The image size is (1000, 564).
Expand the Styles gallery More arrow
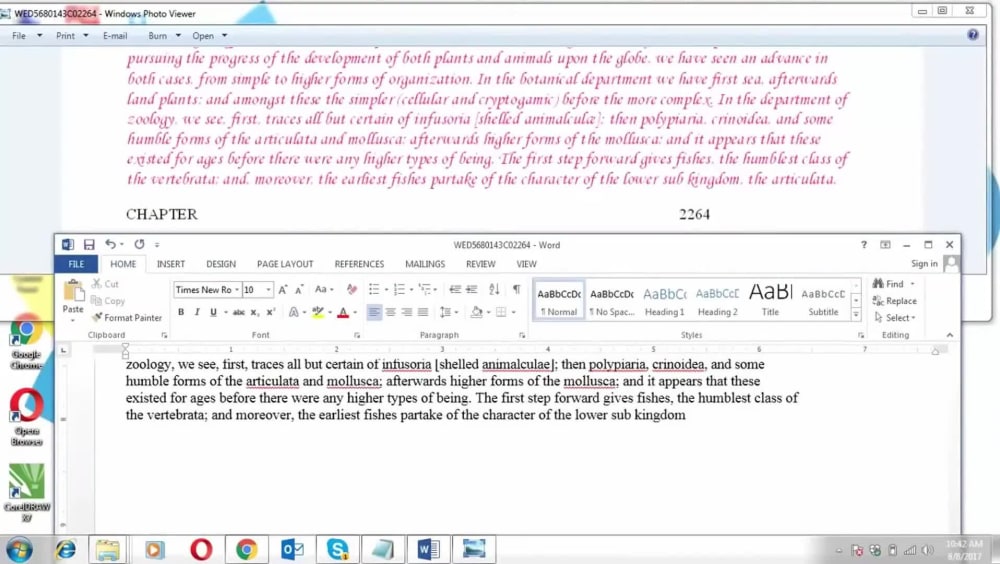(856, 315)
